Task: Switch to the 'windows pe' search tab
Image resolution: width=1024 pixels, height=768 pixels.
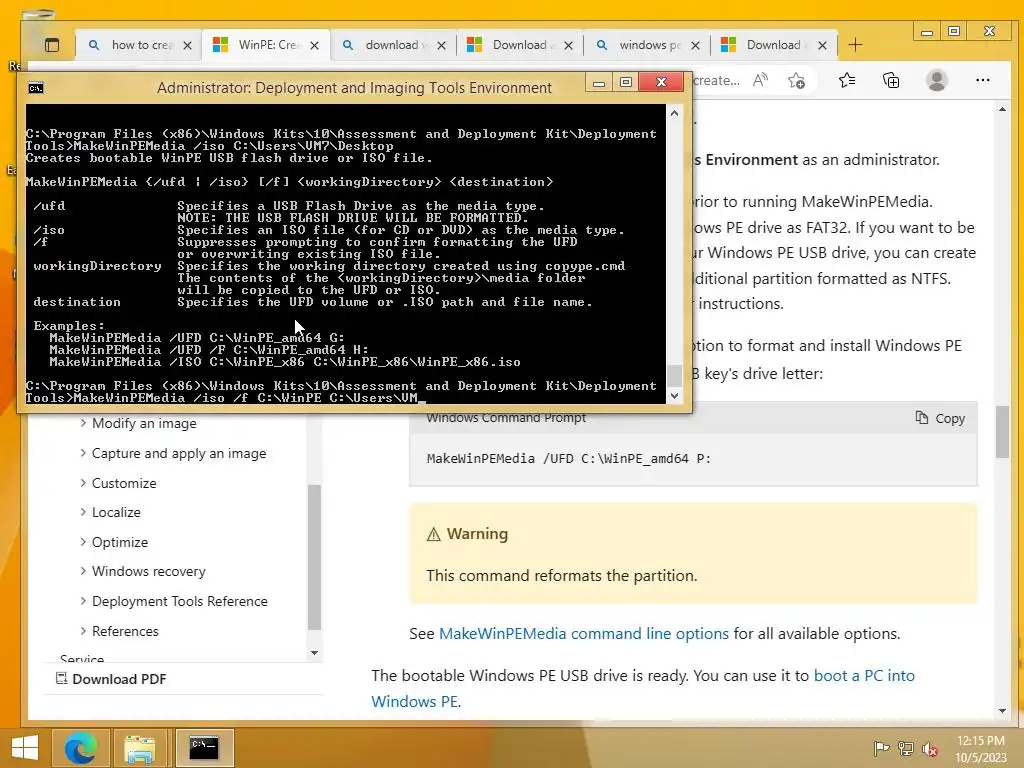Action: 647,45
